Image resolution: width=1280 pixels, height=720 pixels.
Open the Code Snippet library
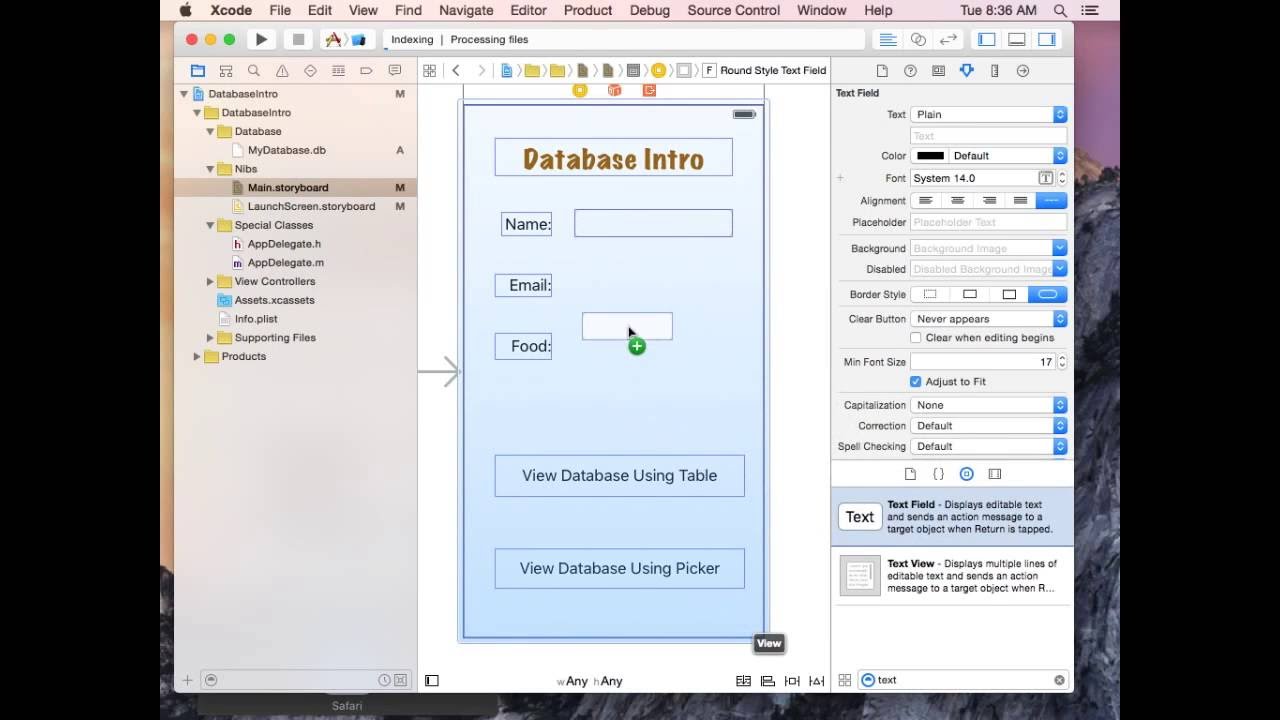tap(938, 474)
